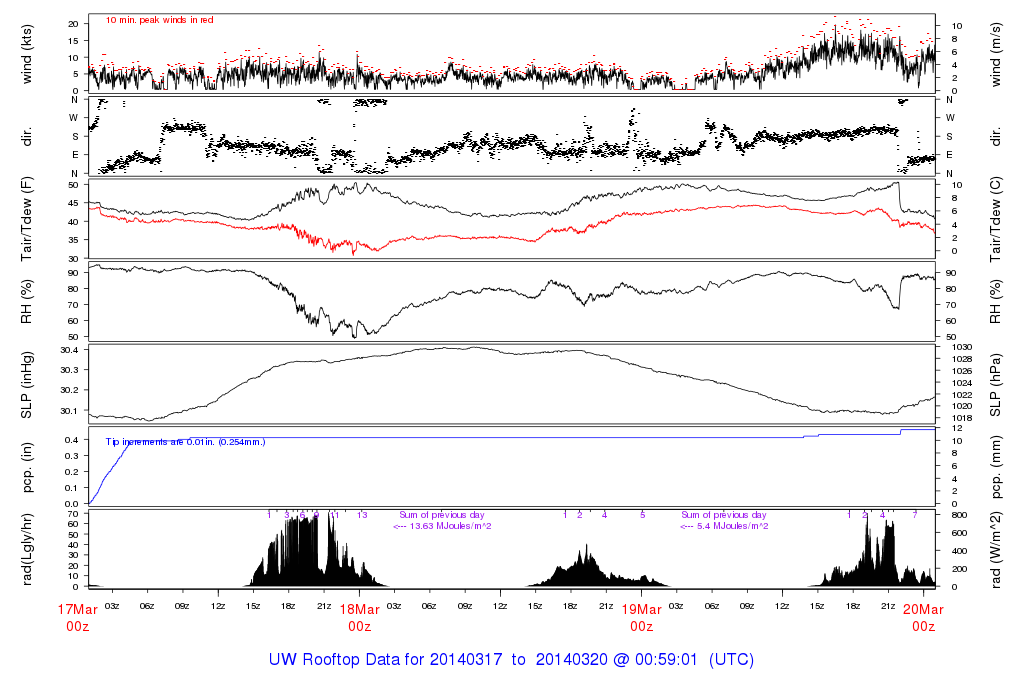This screenshot has width=1024, height=700.
Task: Click the '17Mar 00z' date label
Action: 78,618
